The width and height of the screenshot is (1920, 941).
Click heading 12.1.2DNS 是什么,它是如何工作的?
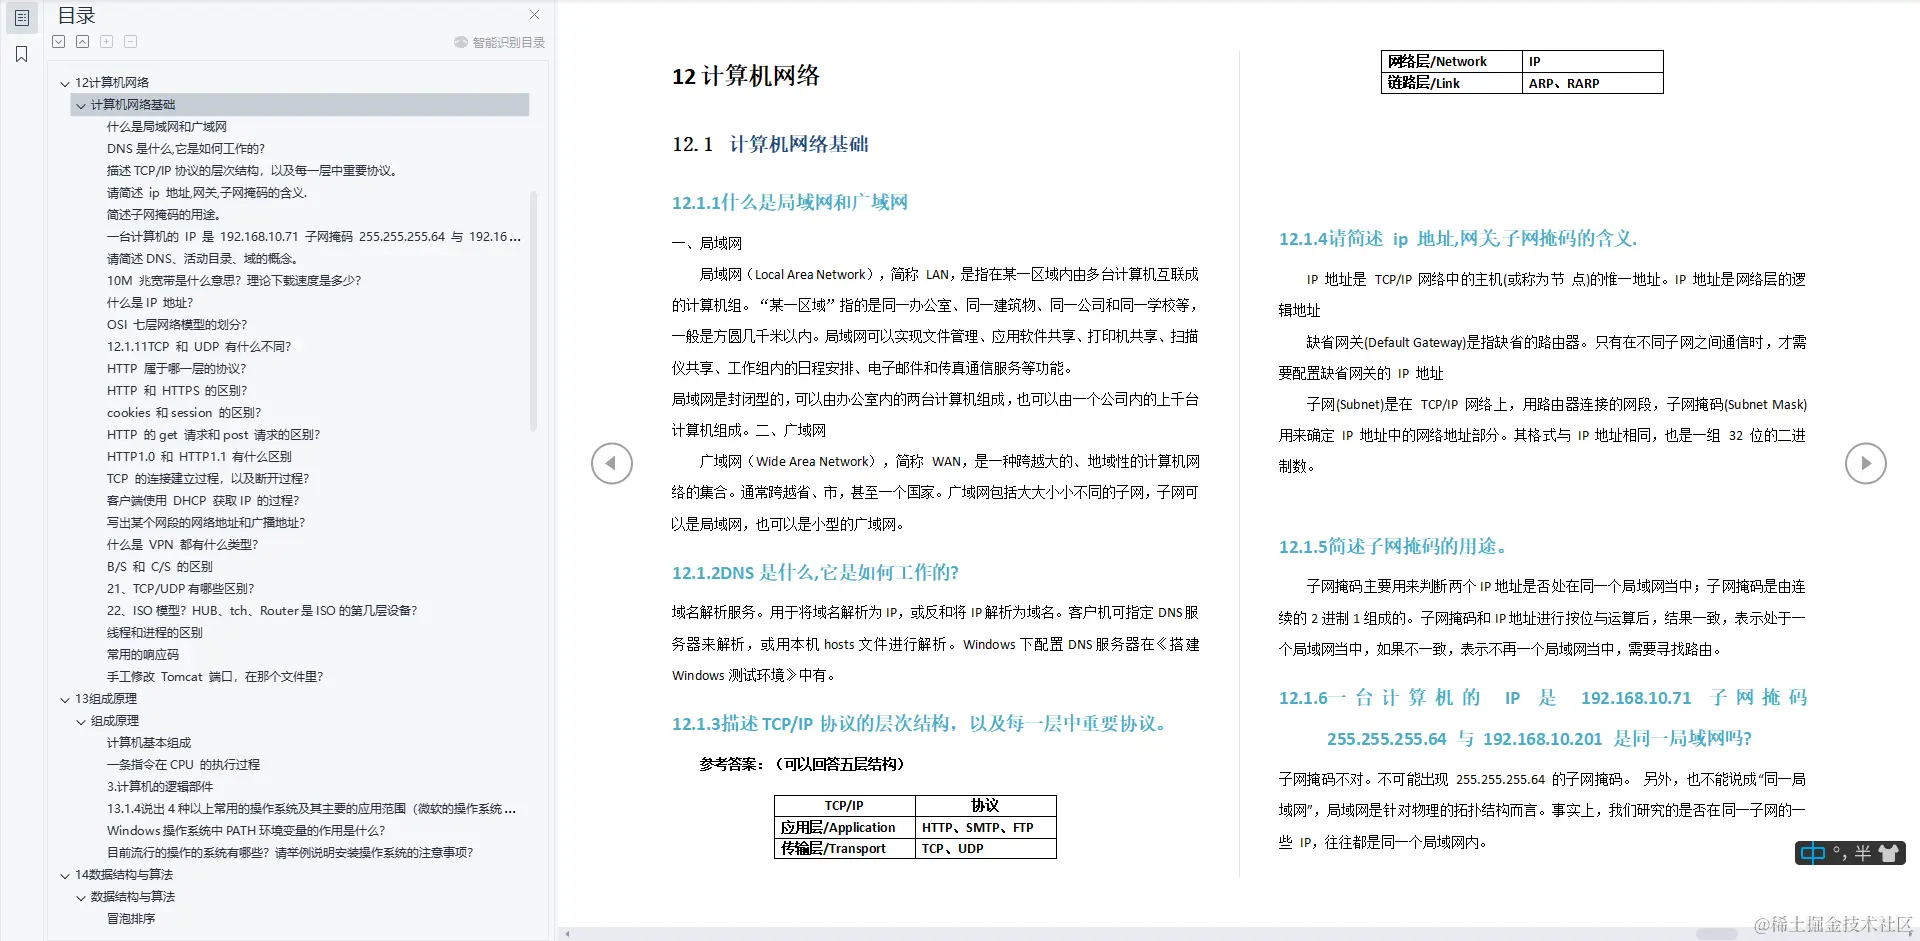(815, 573)
